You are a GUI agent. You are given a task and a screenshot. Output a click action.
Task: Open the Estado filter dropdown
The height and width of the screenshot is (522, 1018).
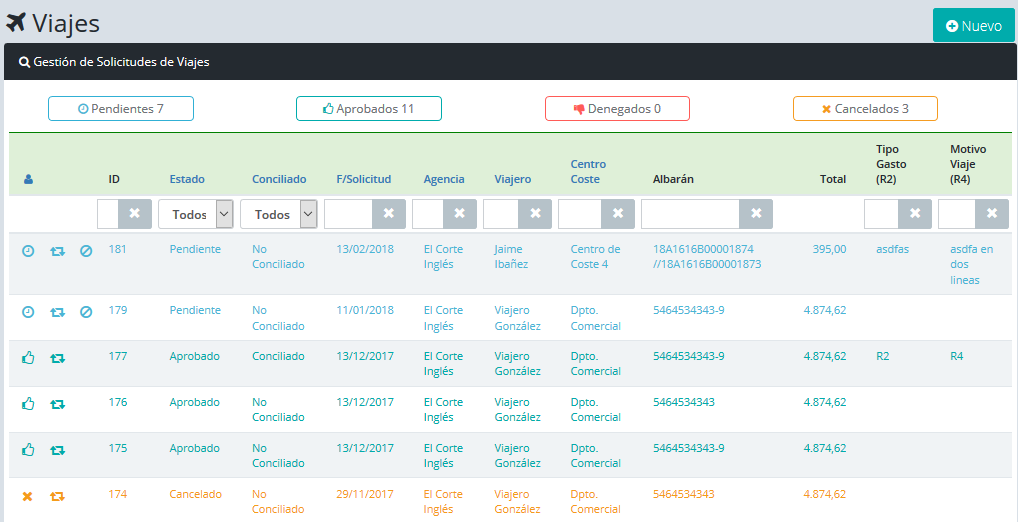pyautogui.click(x=196, y=214)
